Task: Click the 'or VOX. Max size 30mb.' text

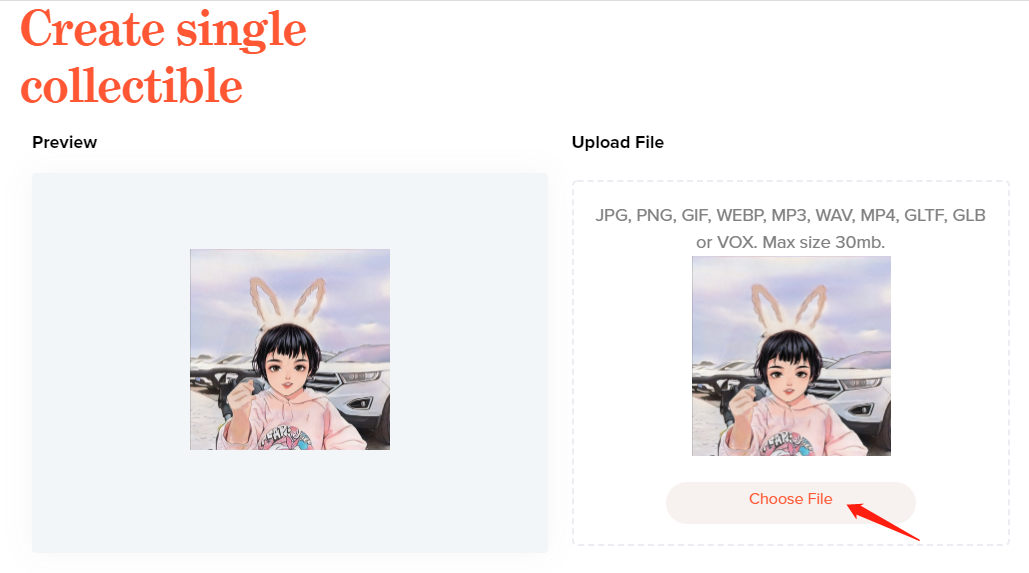Action: point(790,242)
